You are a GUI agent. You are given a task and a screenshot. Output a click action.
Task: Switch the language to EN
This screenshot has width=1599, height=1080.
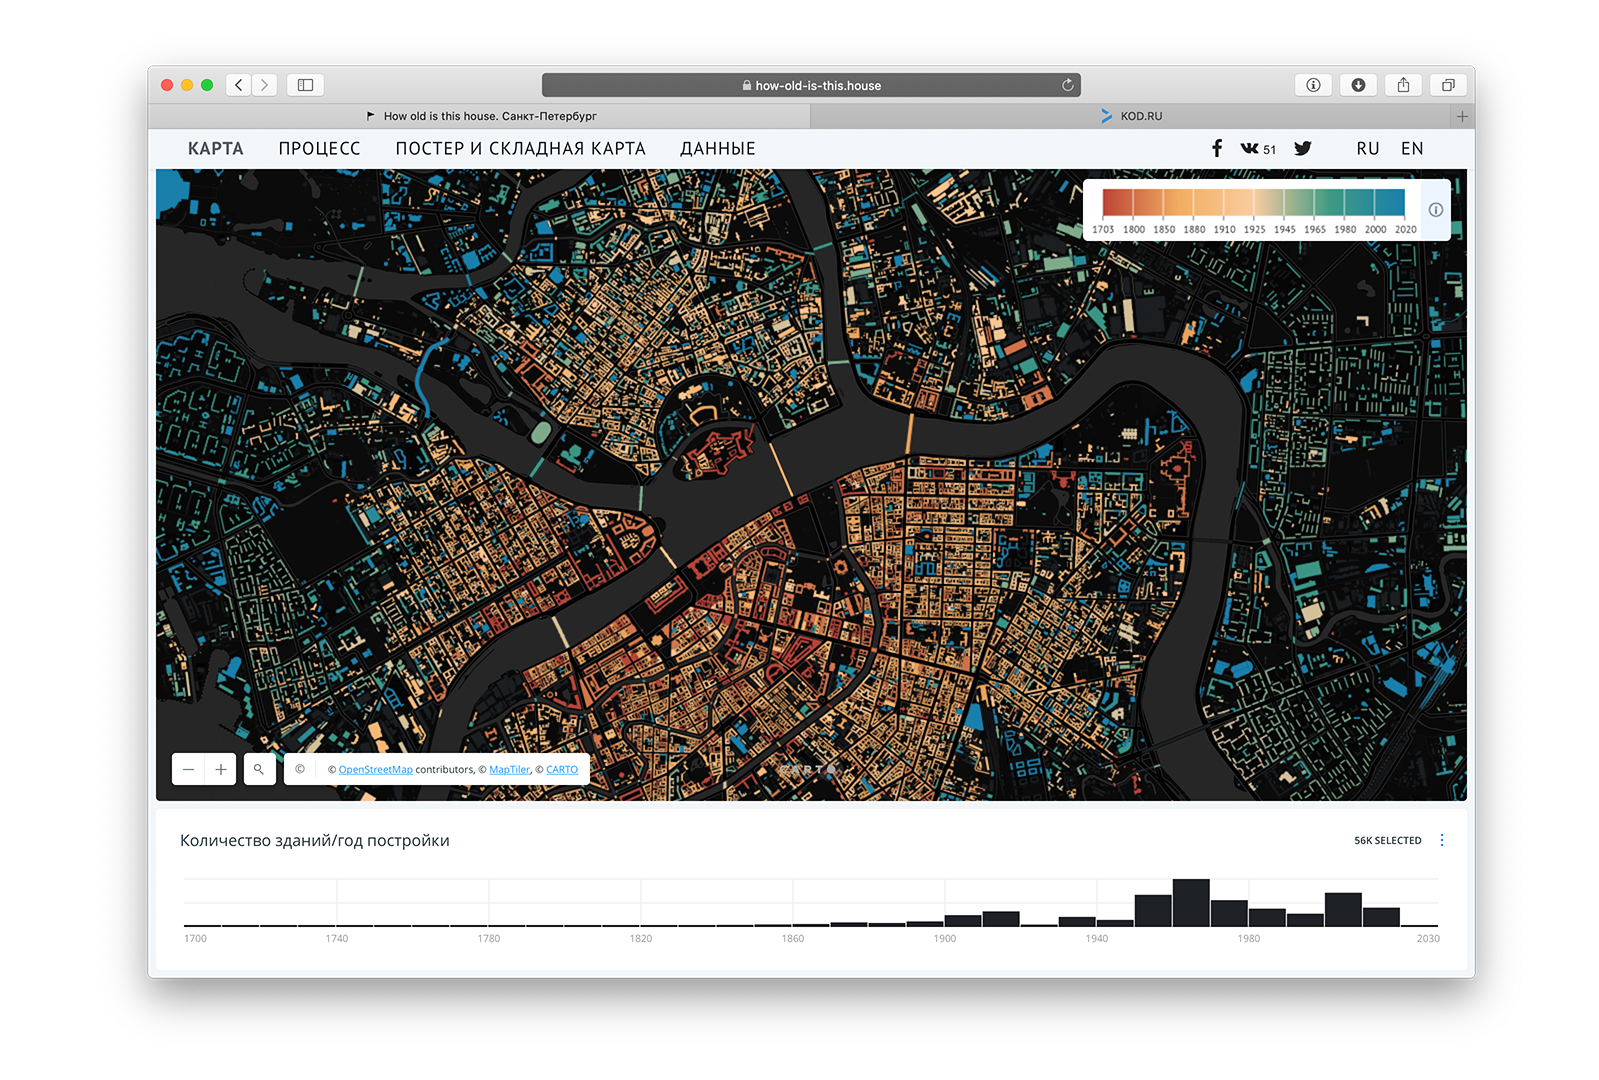[x=1411, y=148]
